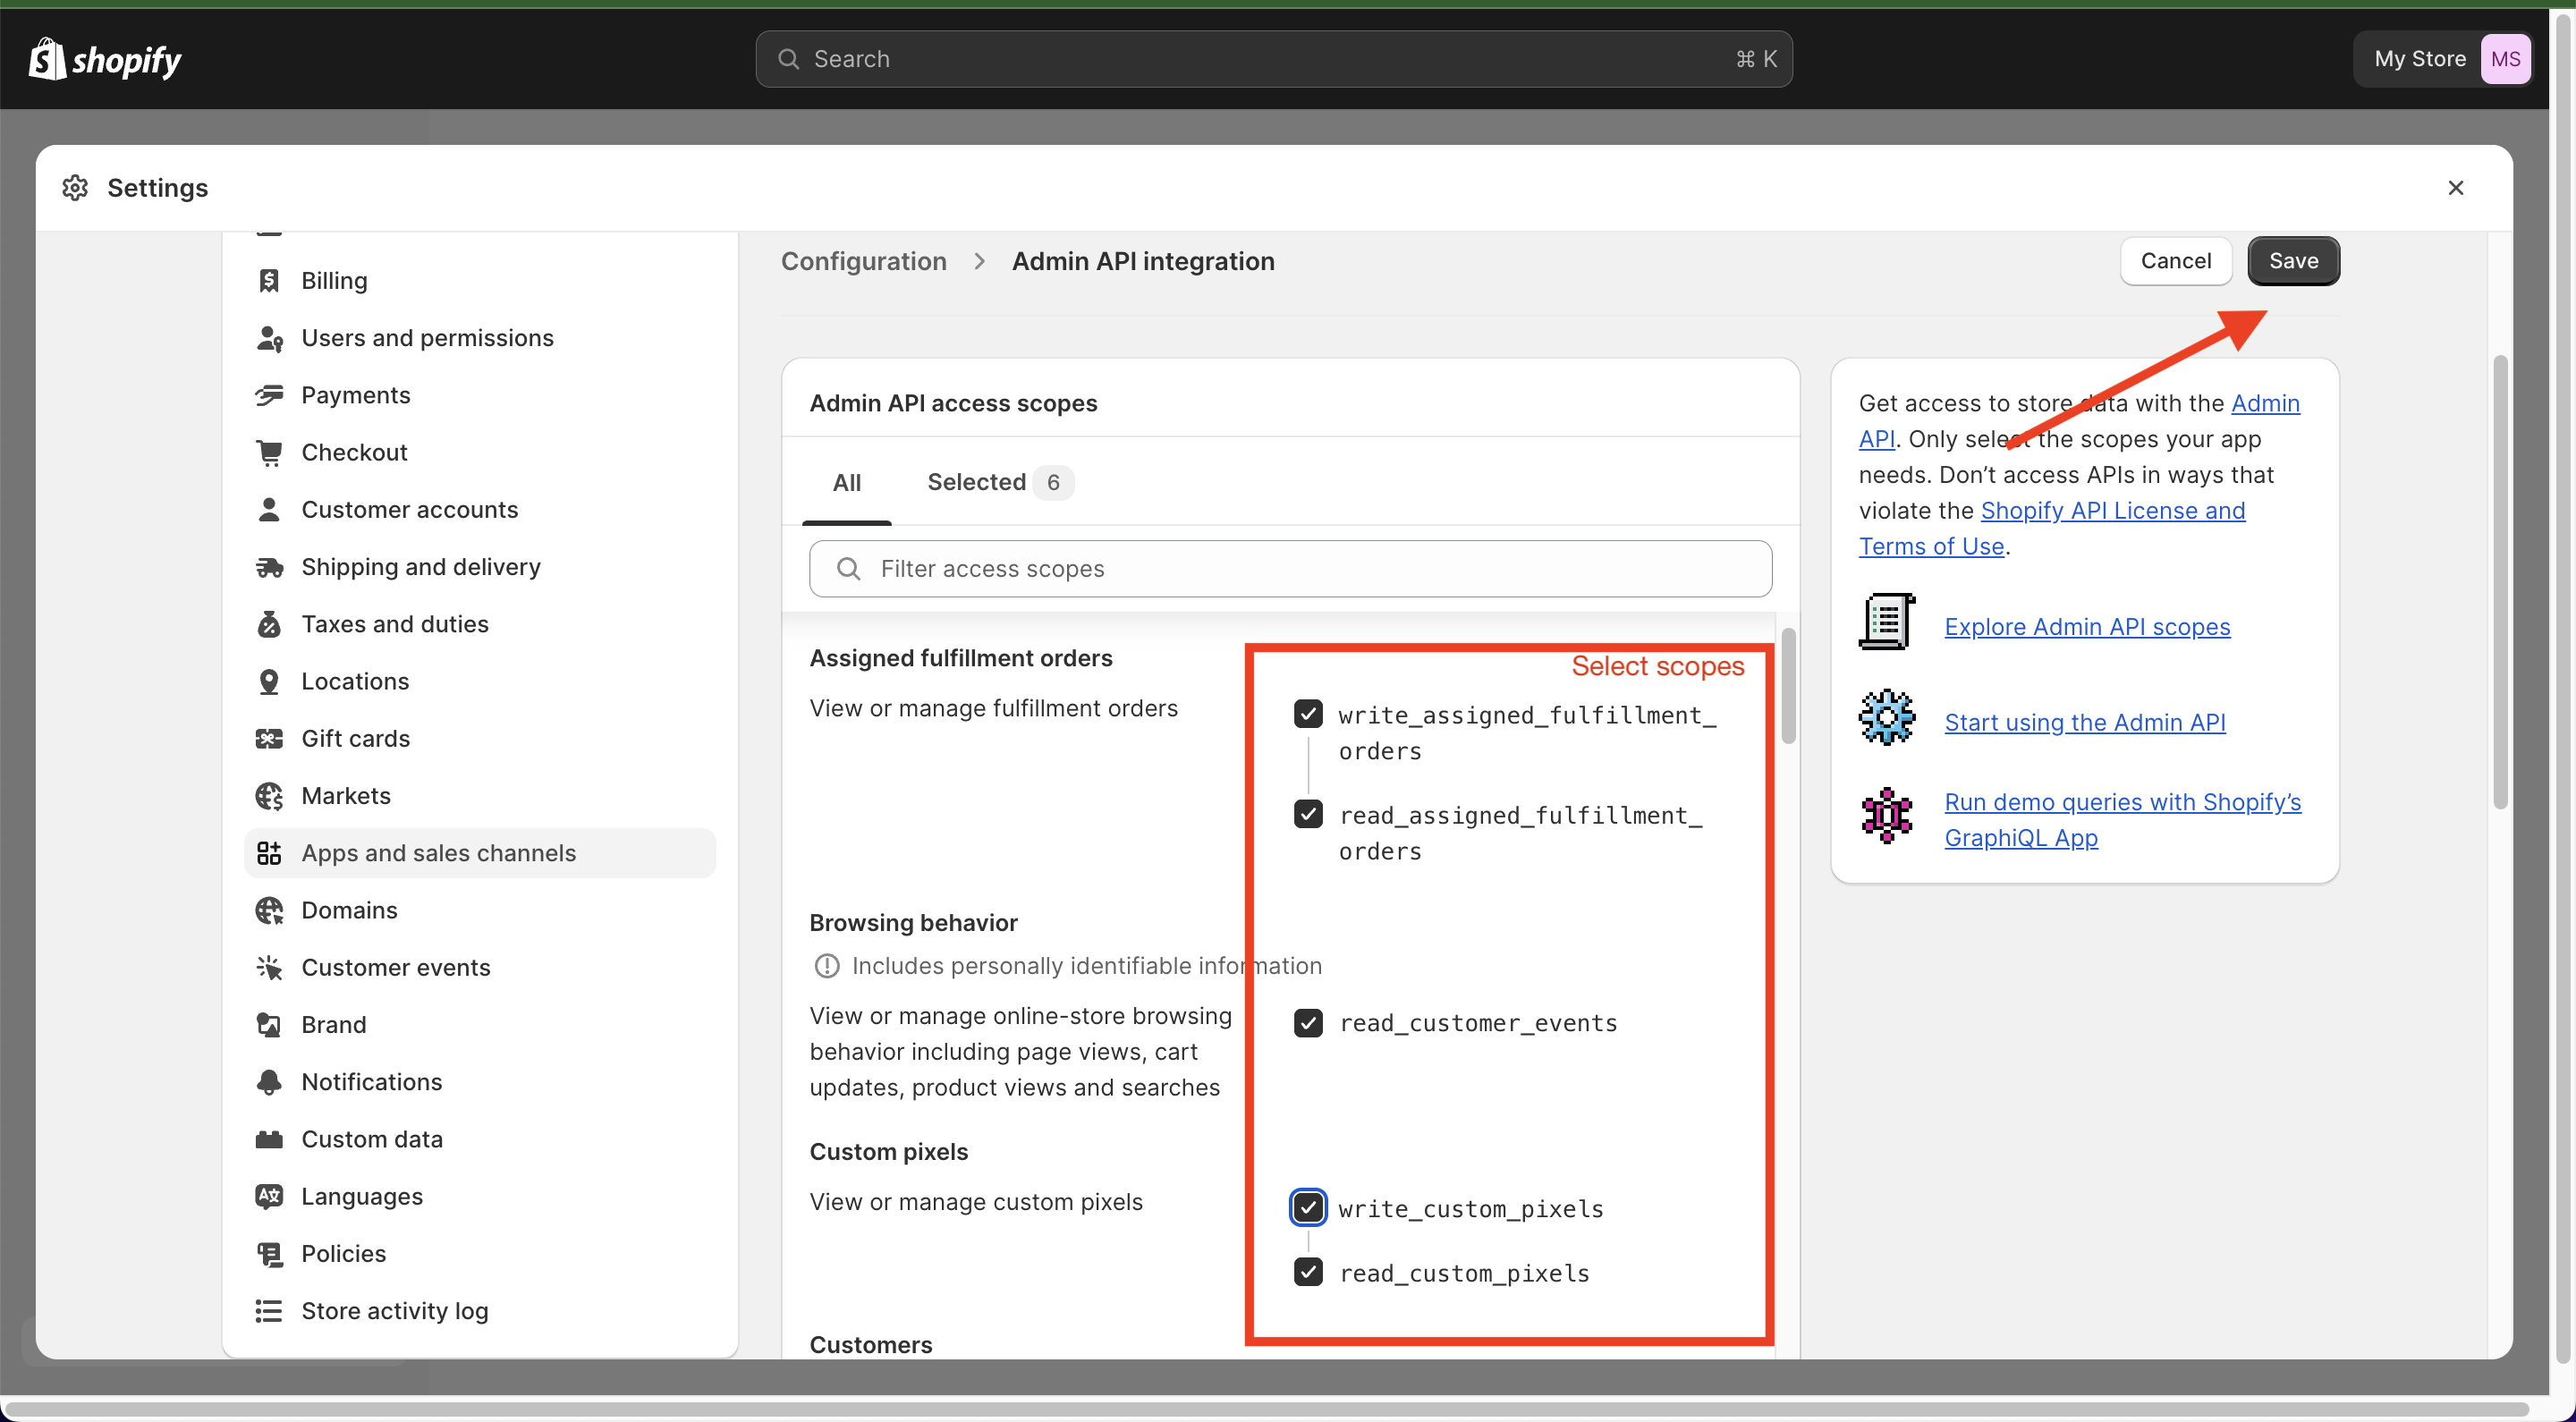Open Start using the Admin API link
The image size is (2576, 1422).
click(2084, 723)
